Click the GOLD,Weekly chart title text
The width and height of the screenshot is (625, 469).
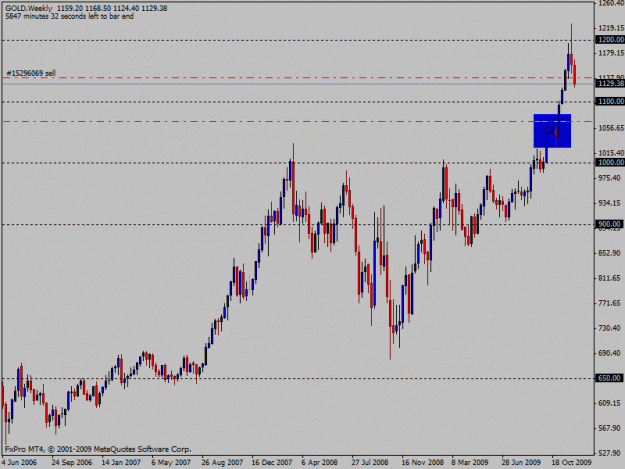click(86, 8)
